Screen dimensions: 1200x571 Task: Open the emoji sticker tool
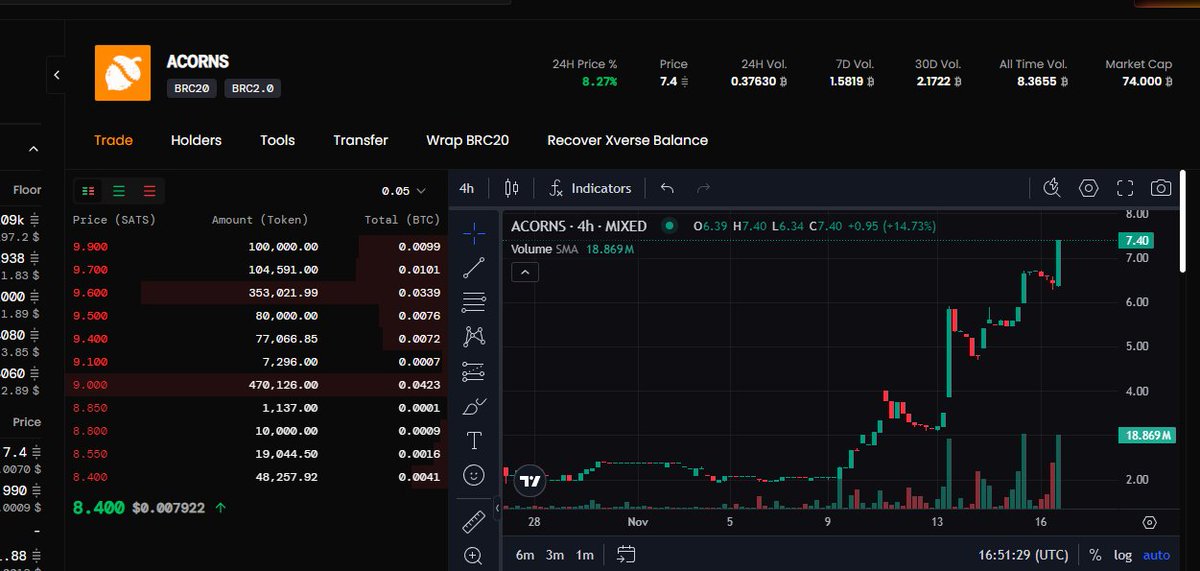click(x=474, y=475)
